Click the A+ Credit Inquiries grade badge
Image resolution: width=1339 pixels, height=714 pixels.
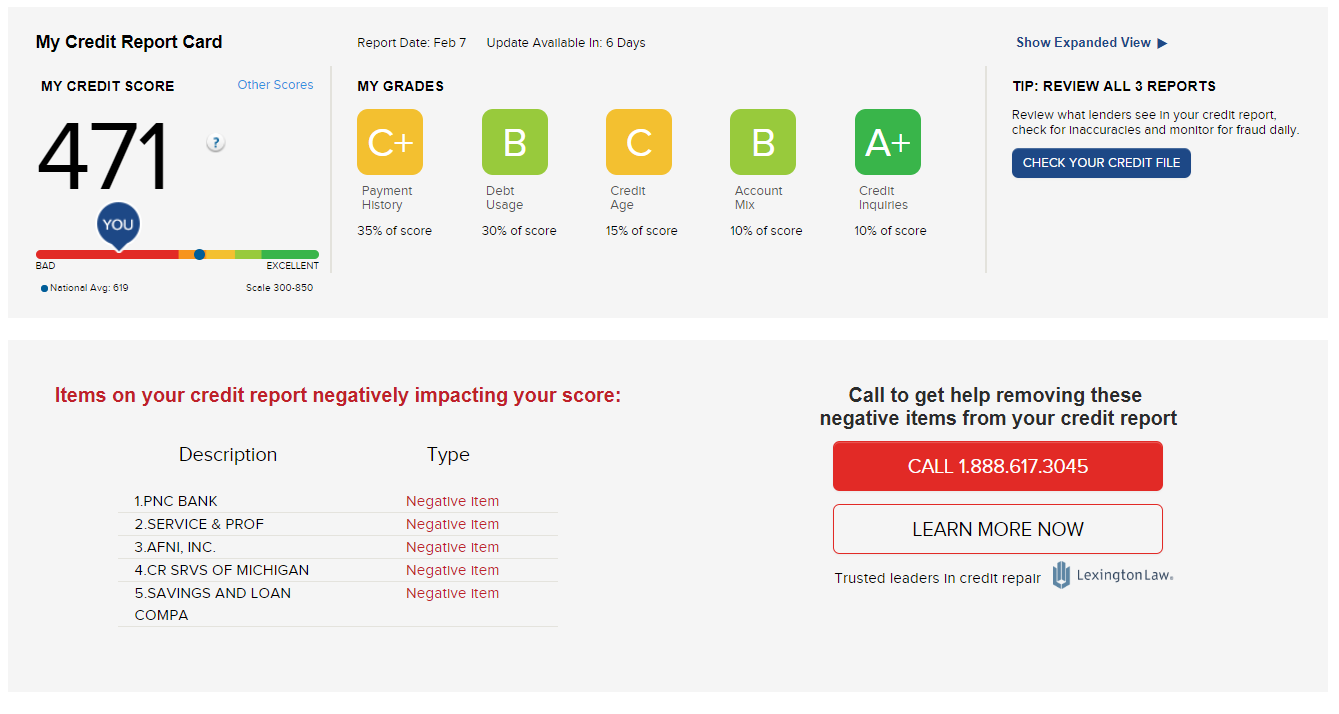[887, 142]
